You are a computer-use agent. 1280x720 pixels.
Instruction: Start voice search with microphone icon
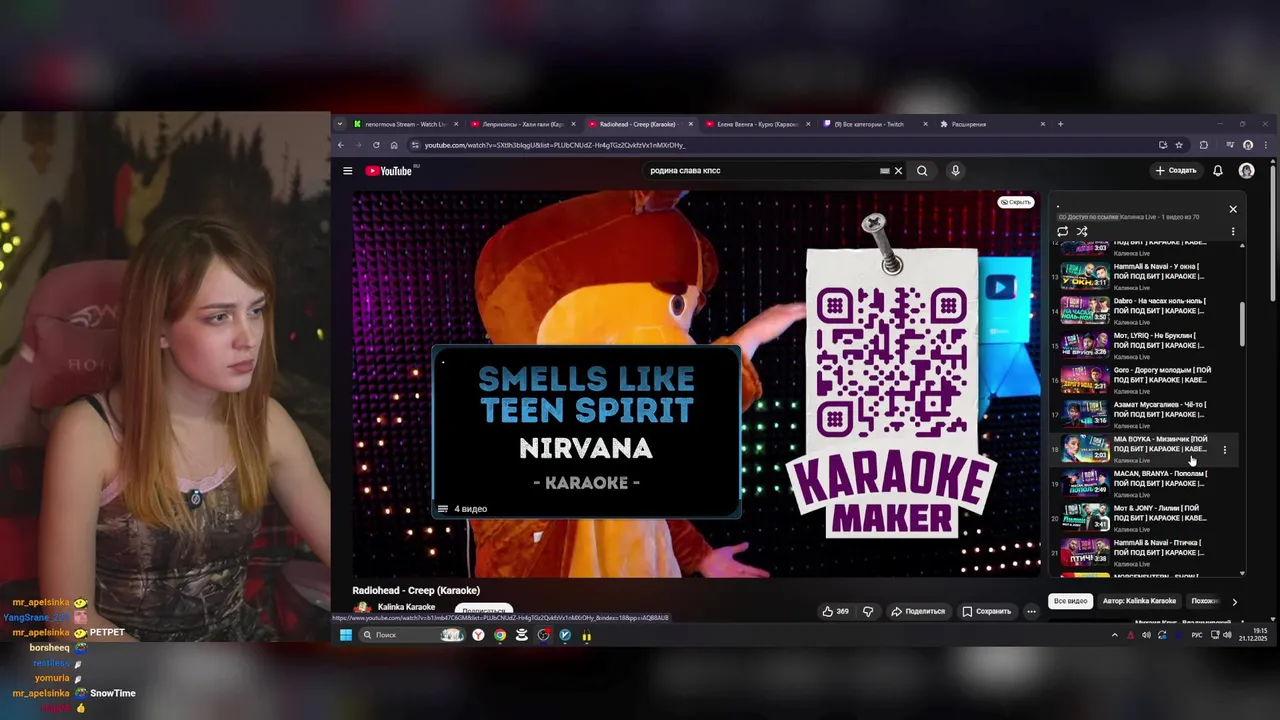(x=955, y=171)
